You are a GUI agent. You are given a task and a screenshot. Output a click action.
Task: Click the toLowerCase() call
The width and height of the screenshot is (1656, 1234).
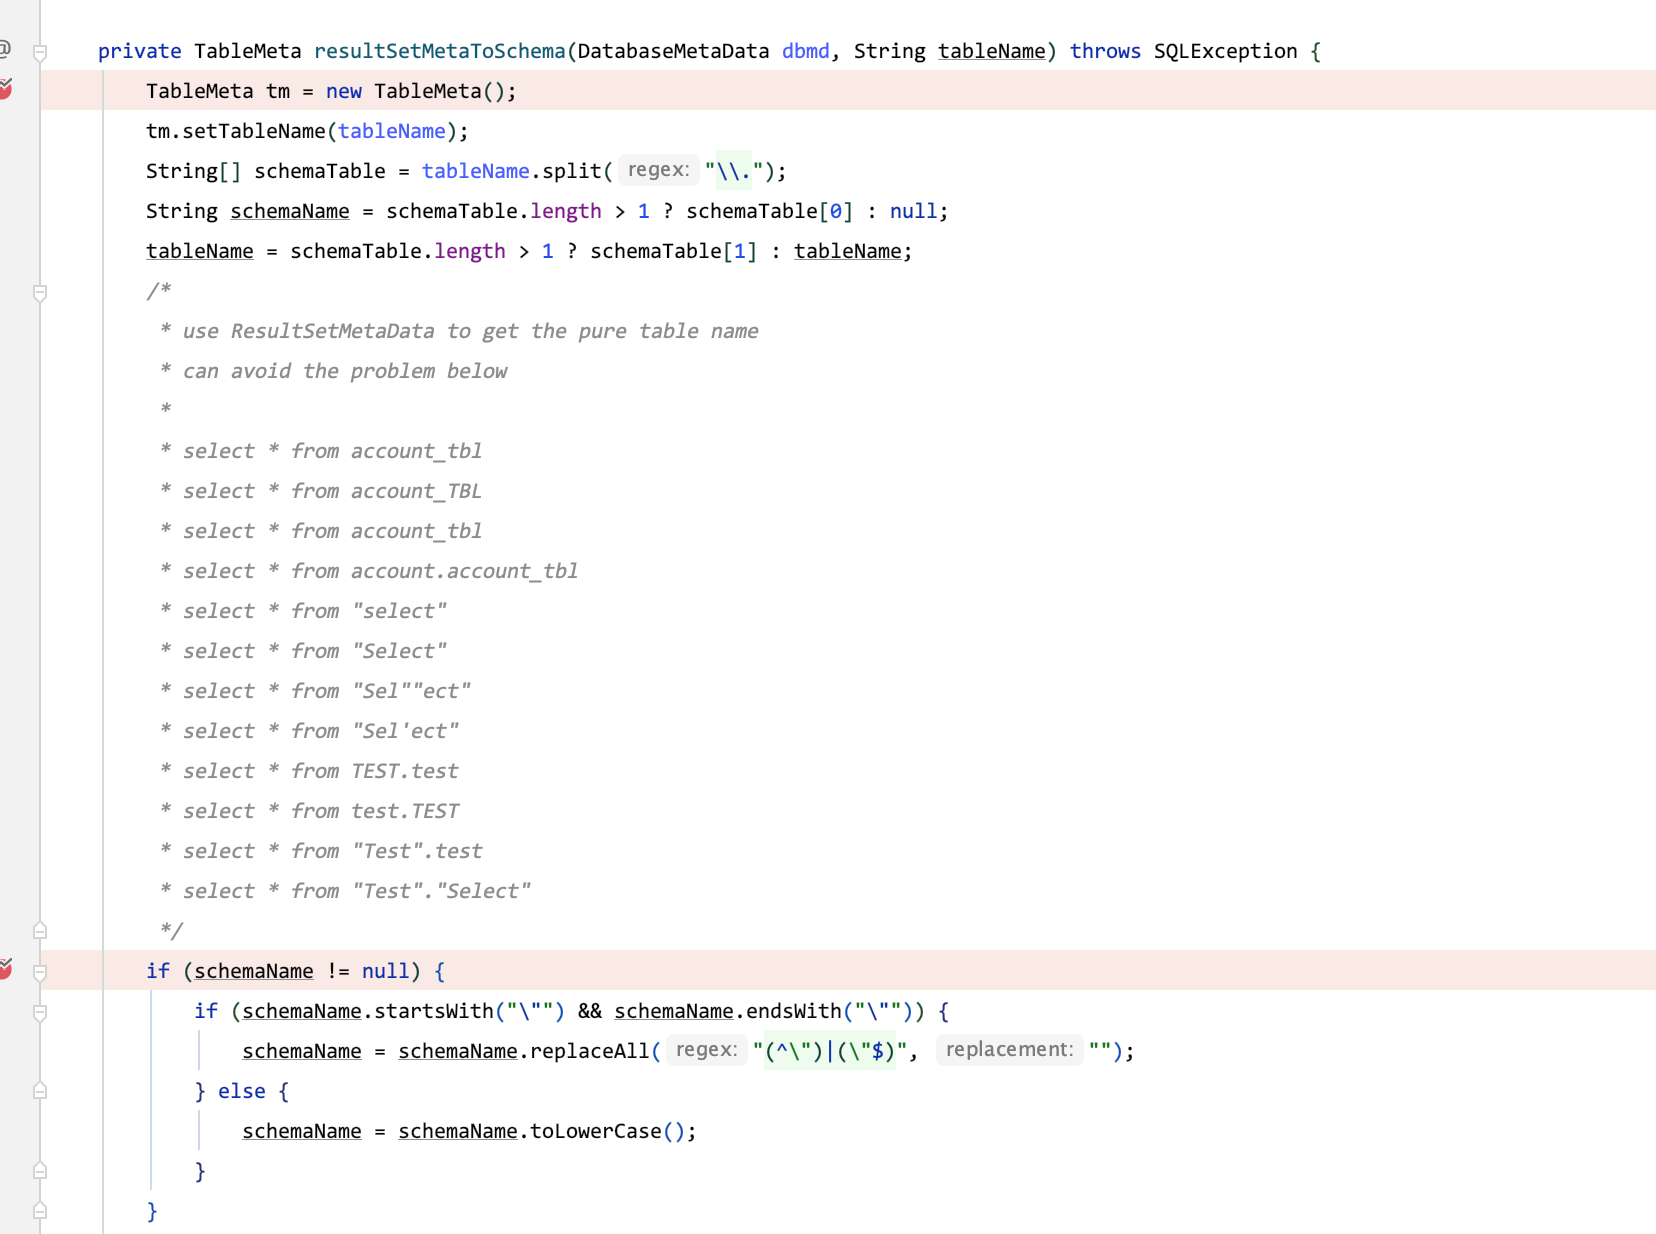[x=608, y=1131]
